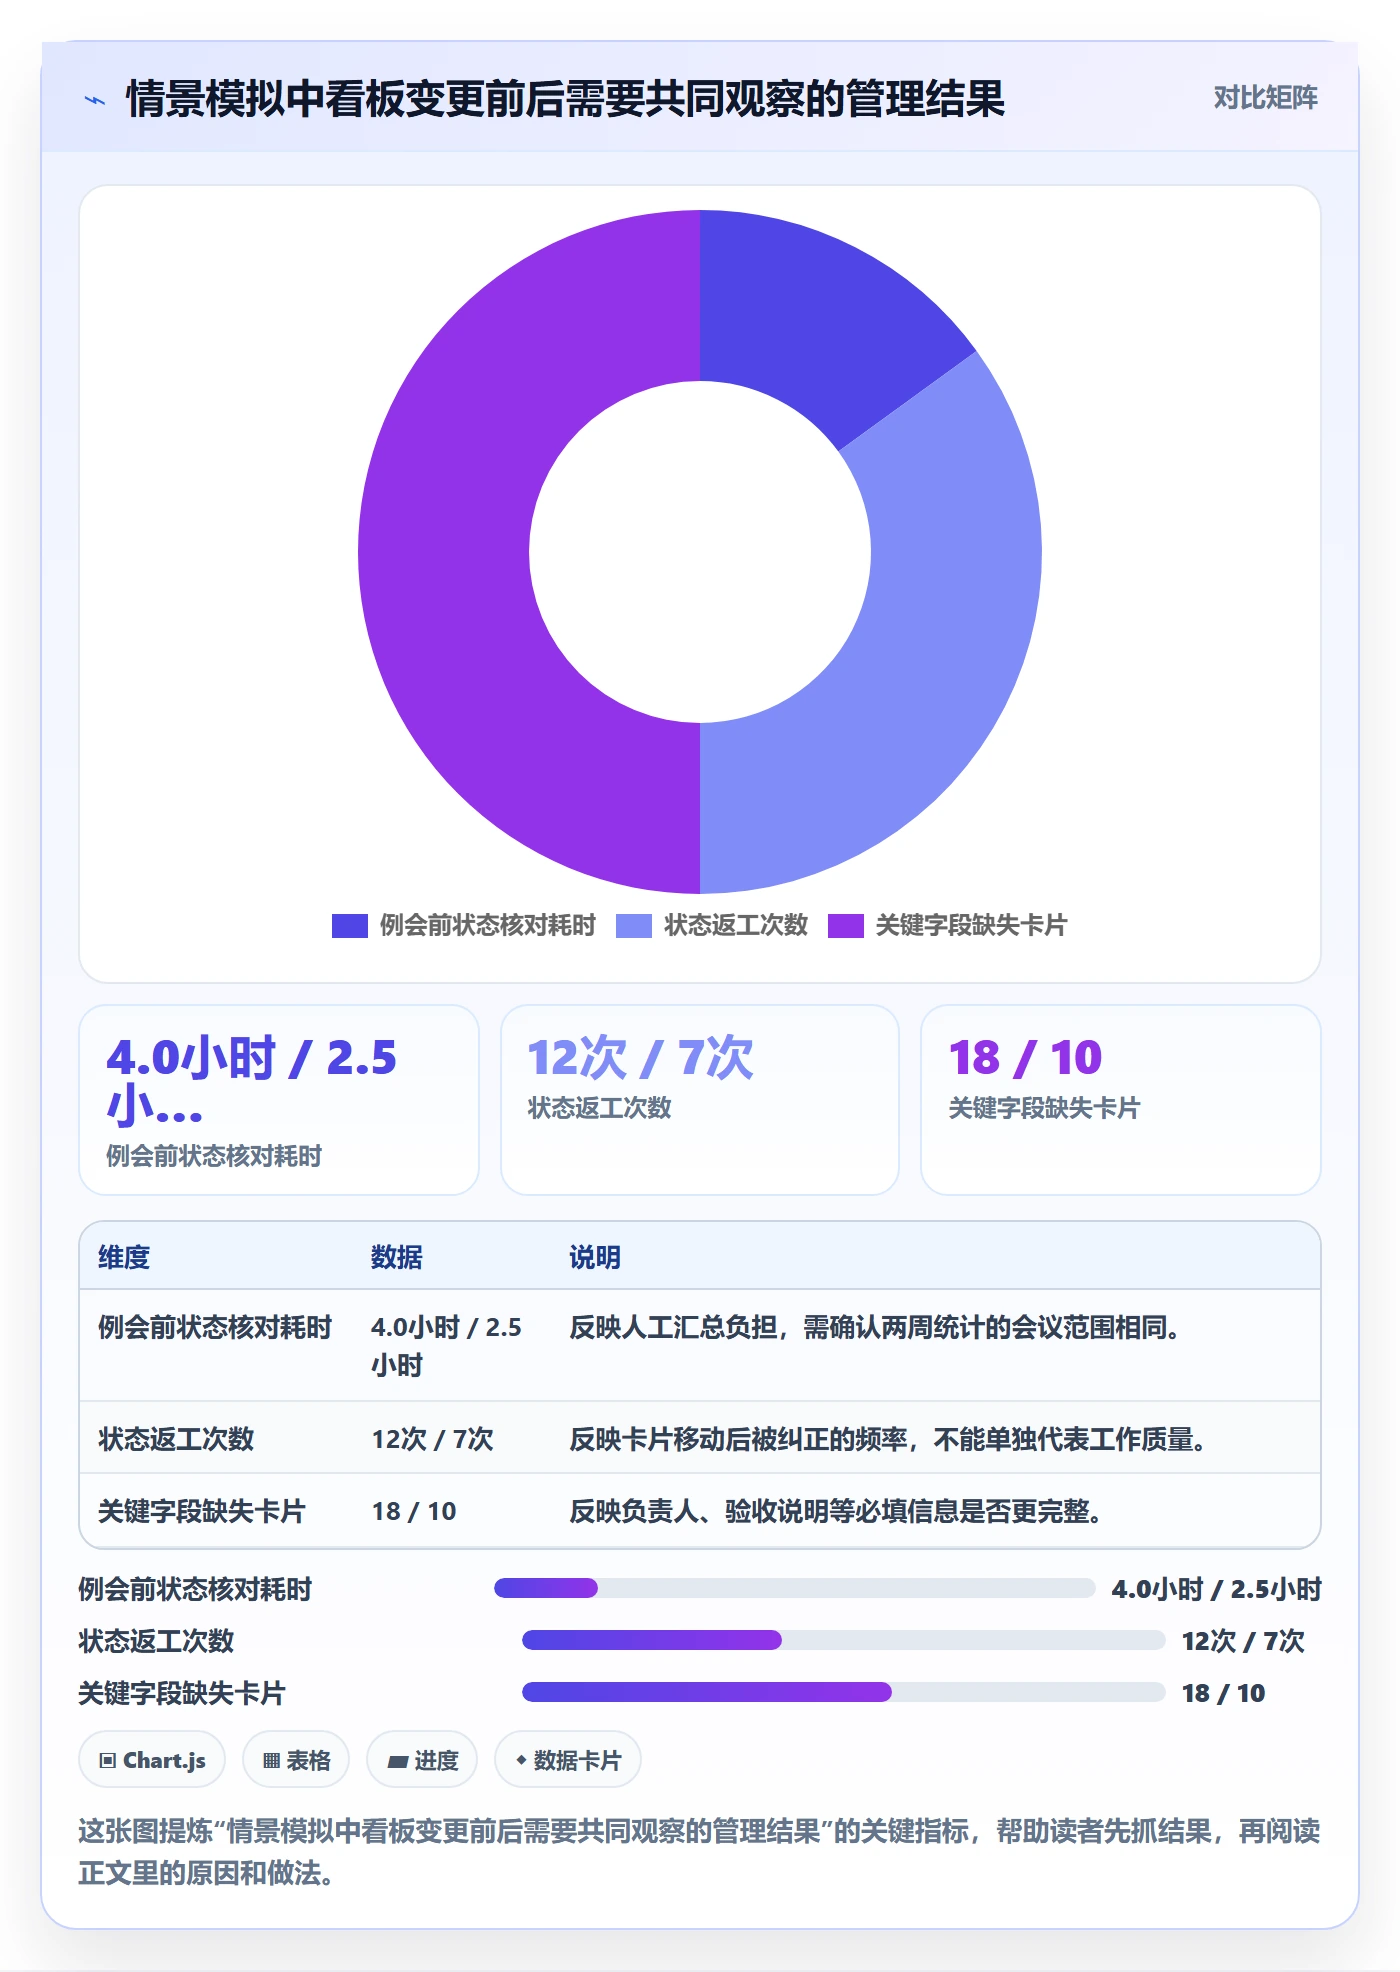Click the card title 情景模拟中看板变更前后
The height and width of the screenshot is (1972, 1400).
click(565, 99)
